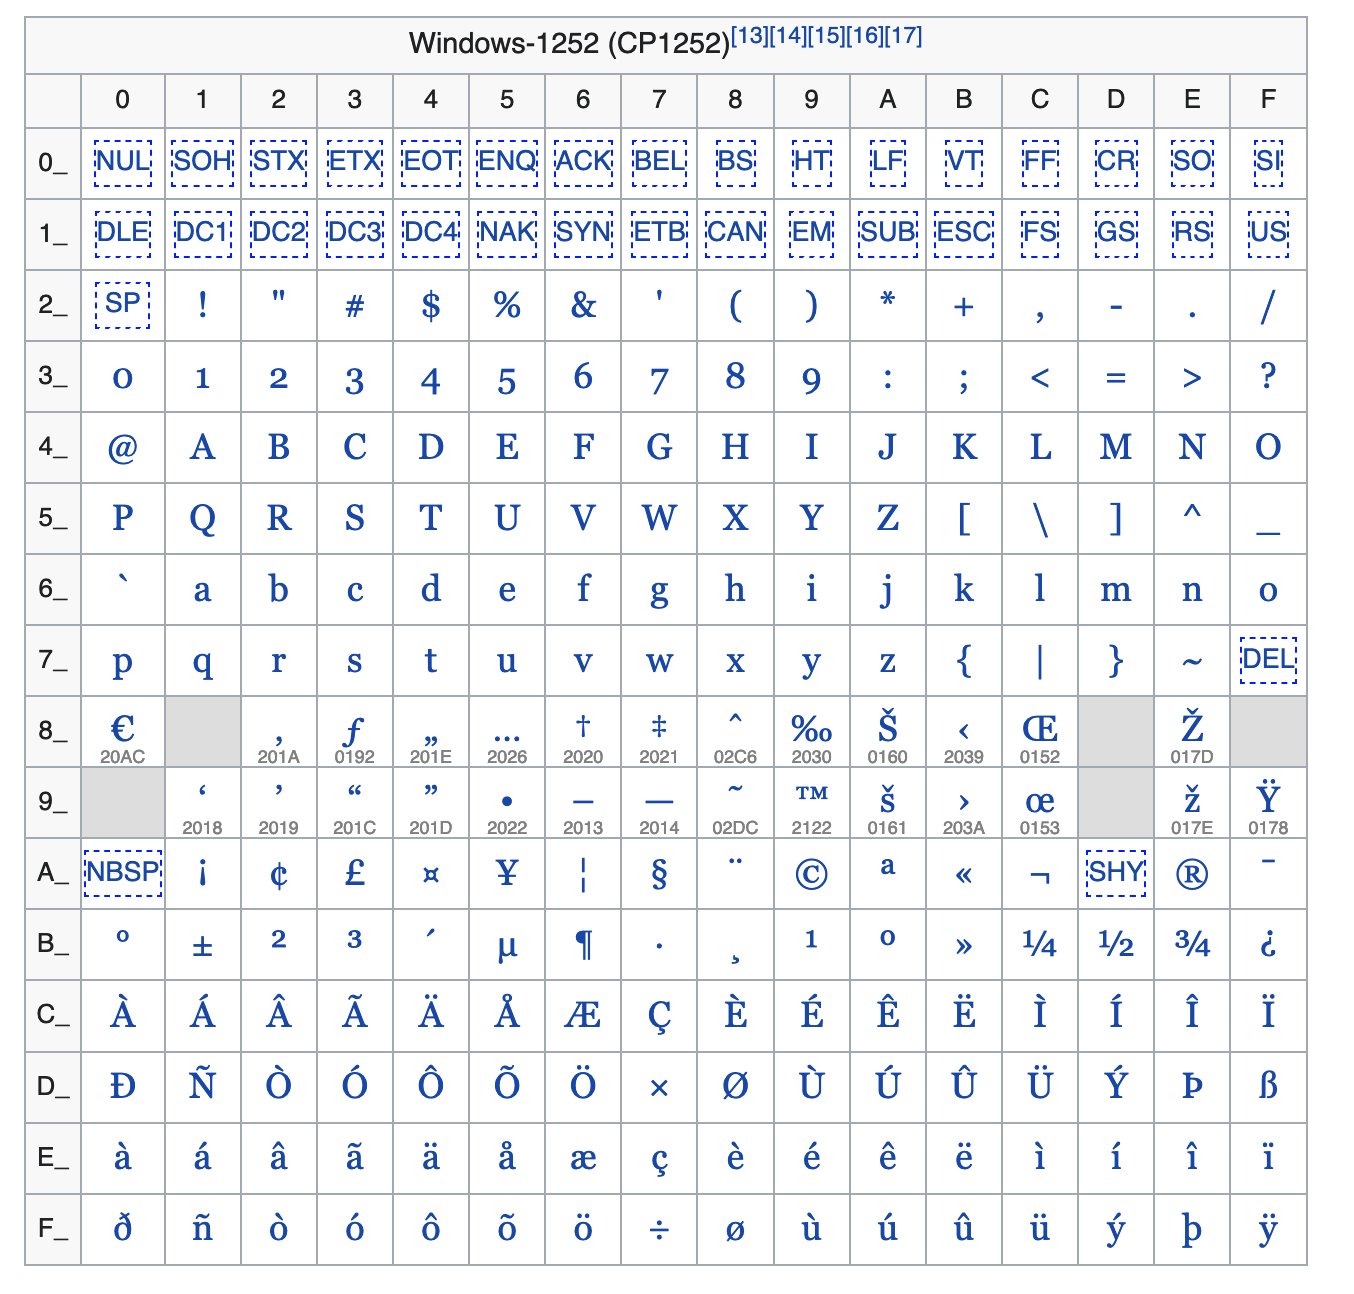Select the one half ½ fraction
Viewport: 1354px width, 1294px height.
pos(1116,944)
